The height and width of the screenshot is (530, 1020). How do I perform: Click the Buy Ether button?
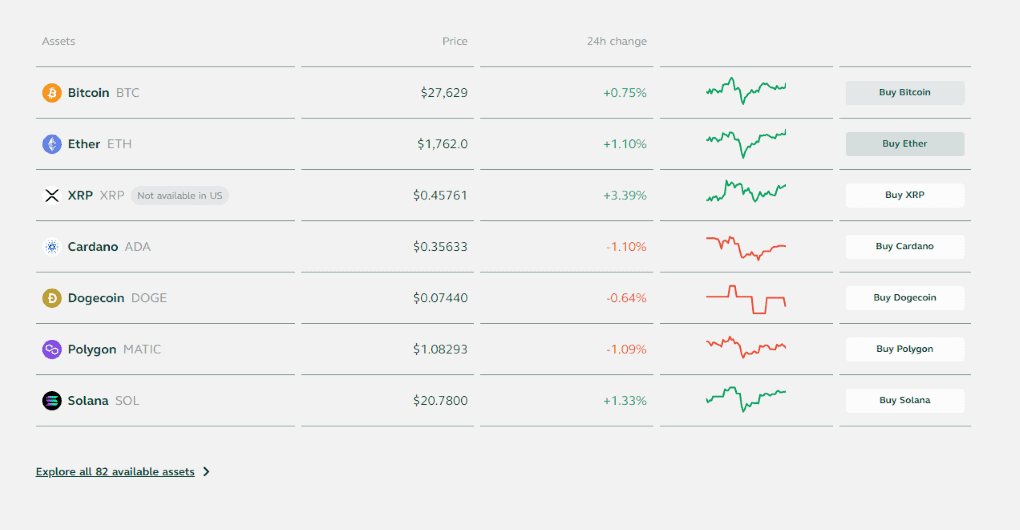[905, 144]
